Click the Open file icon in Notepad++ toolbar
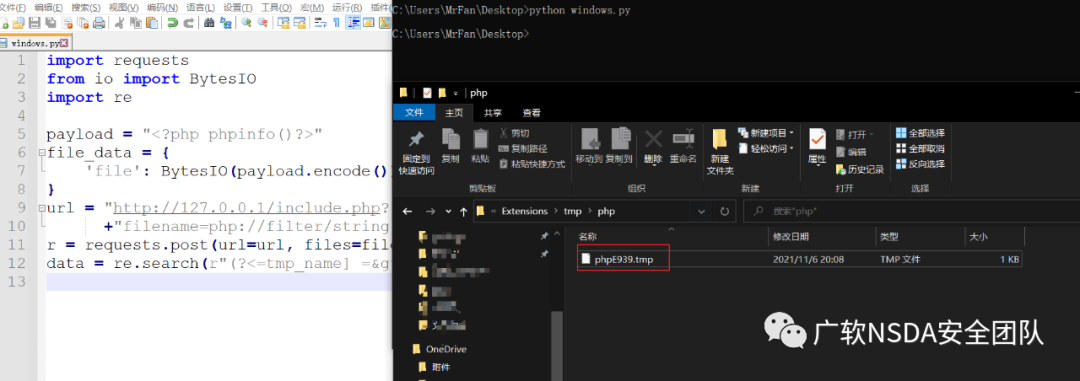 point(19,23)
